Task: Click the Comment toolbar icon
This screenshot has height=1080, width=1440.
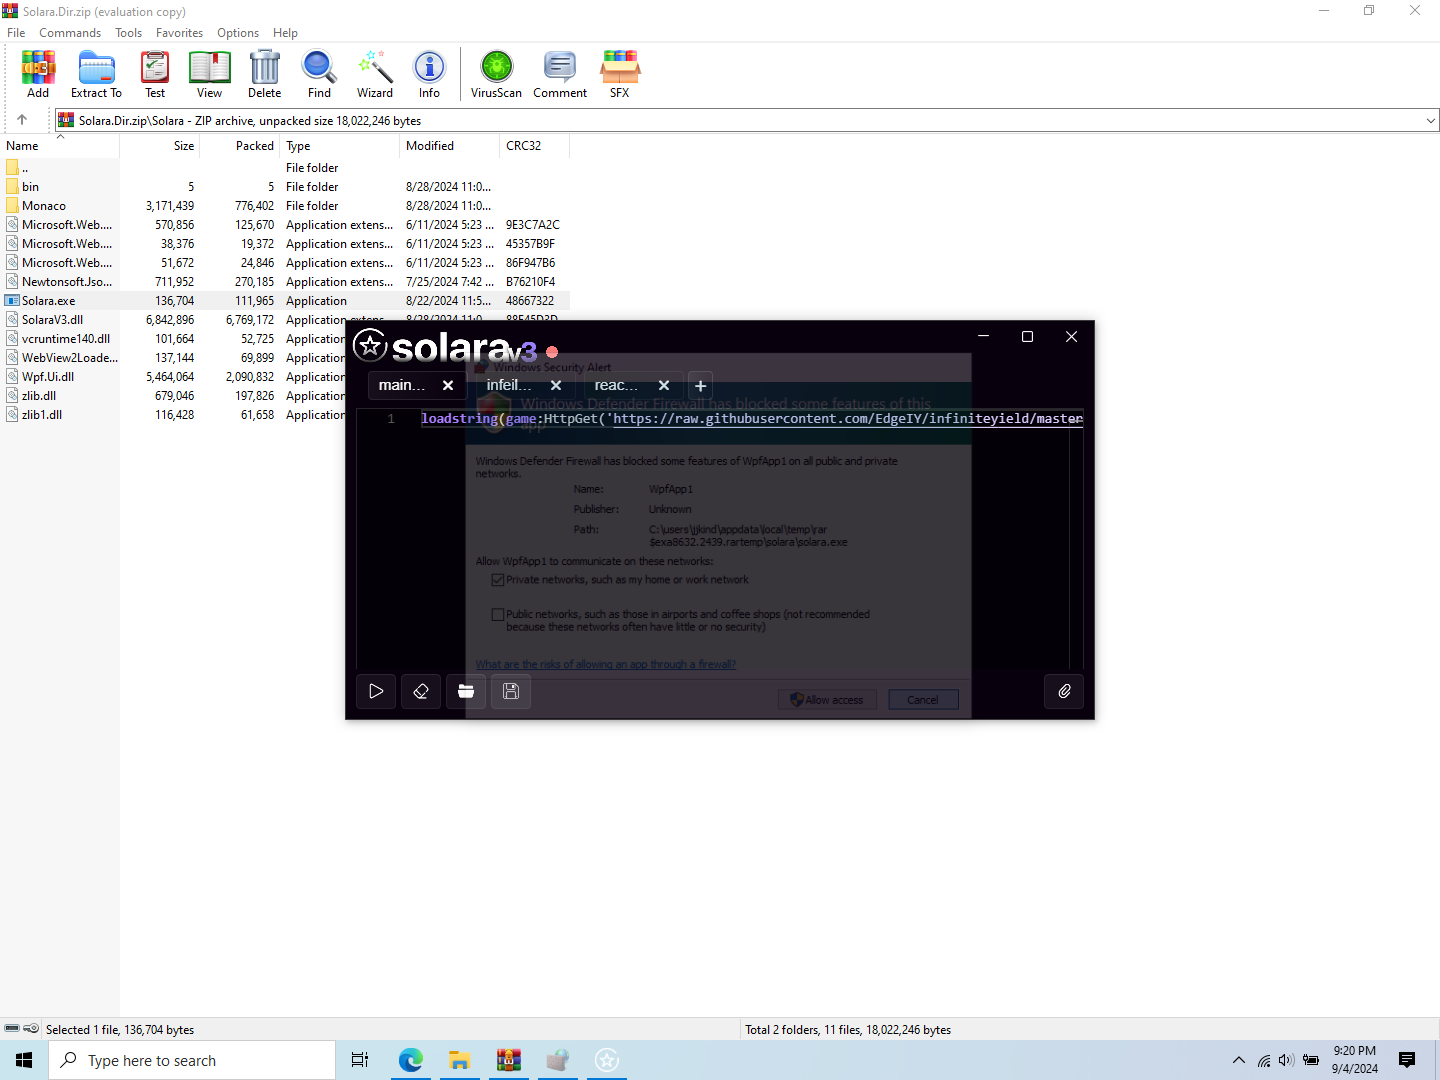Action: tap(560, 74)
